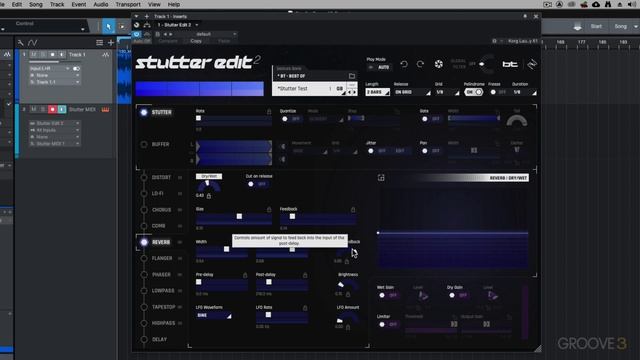This screenshot has height=360, width=640.
Task: Click the Start button at top right
Action: (x=596, y=26)
